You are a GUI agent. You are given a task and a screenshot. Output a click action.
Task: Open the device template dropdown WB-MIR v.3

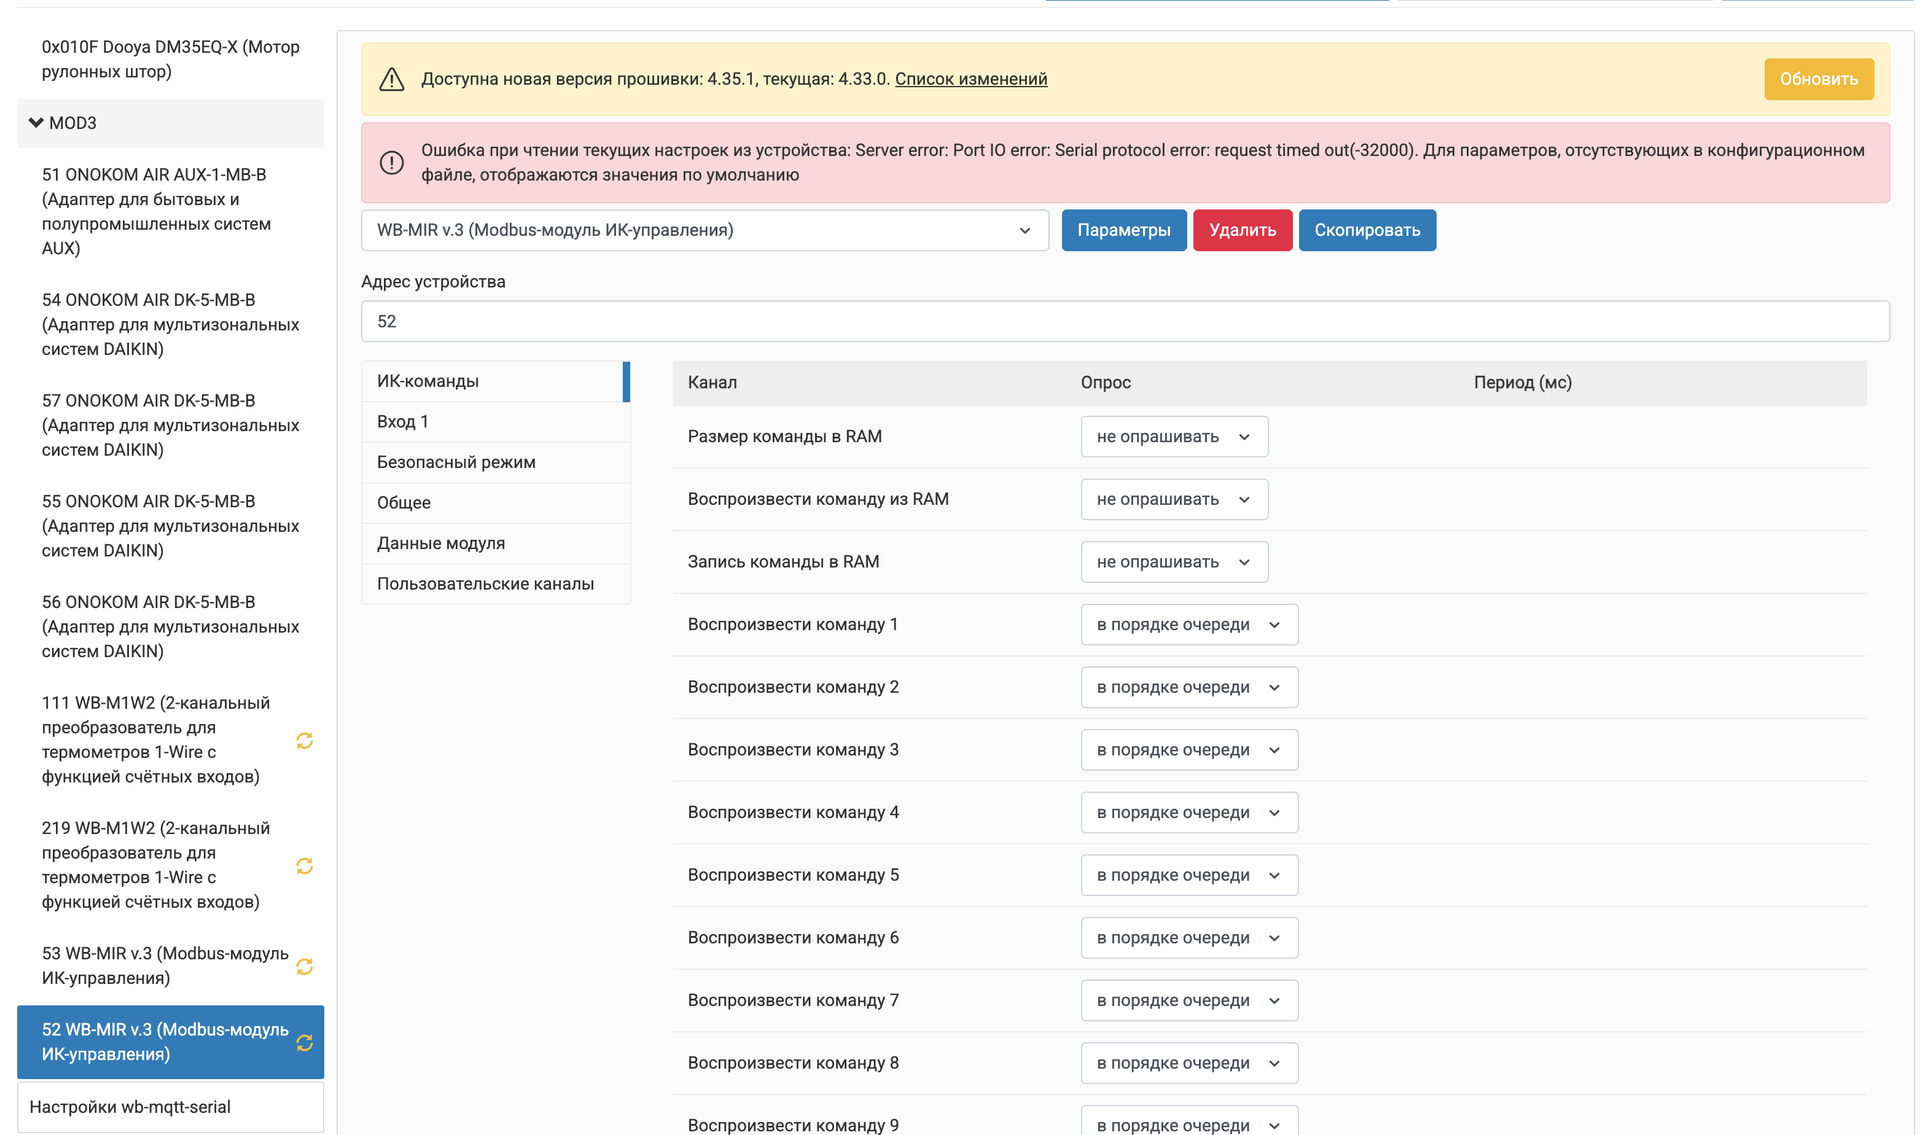click(705, 230)
